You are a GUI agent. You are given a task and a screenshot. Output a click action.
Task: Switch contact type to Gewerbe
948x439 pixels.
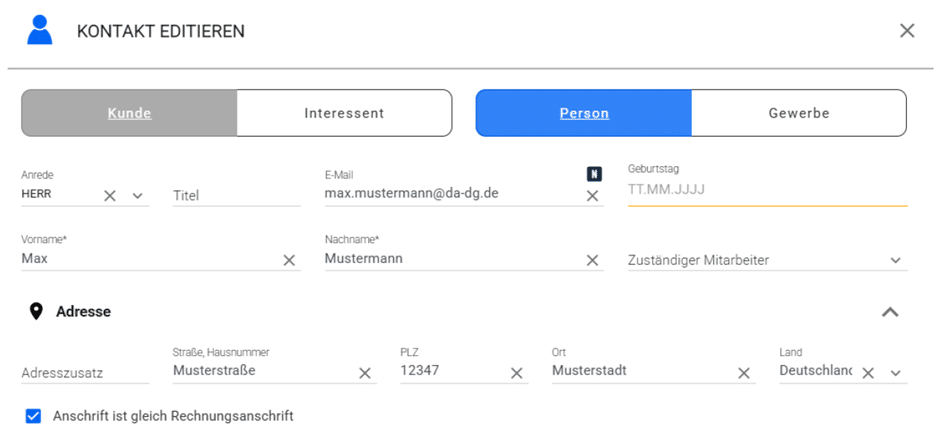[x=798, y=113]
